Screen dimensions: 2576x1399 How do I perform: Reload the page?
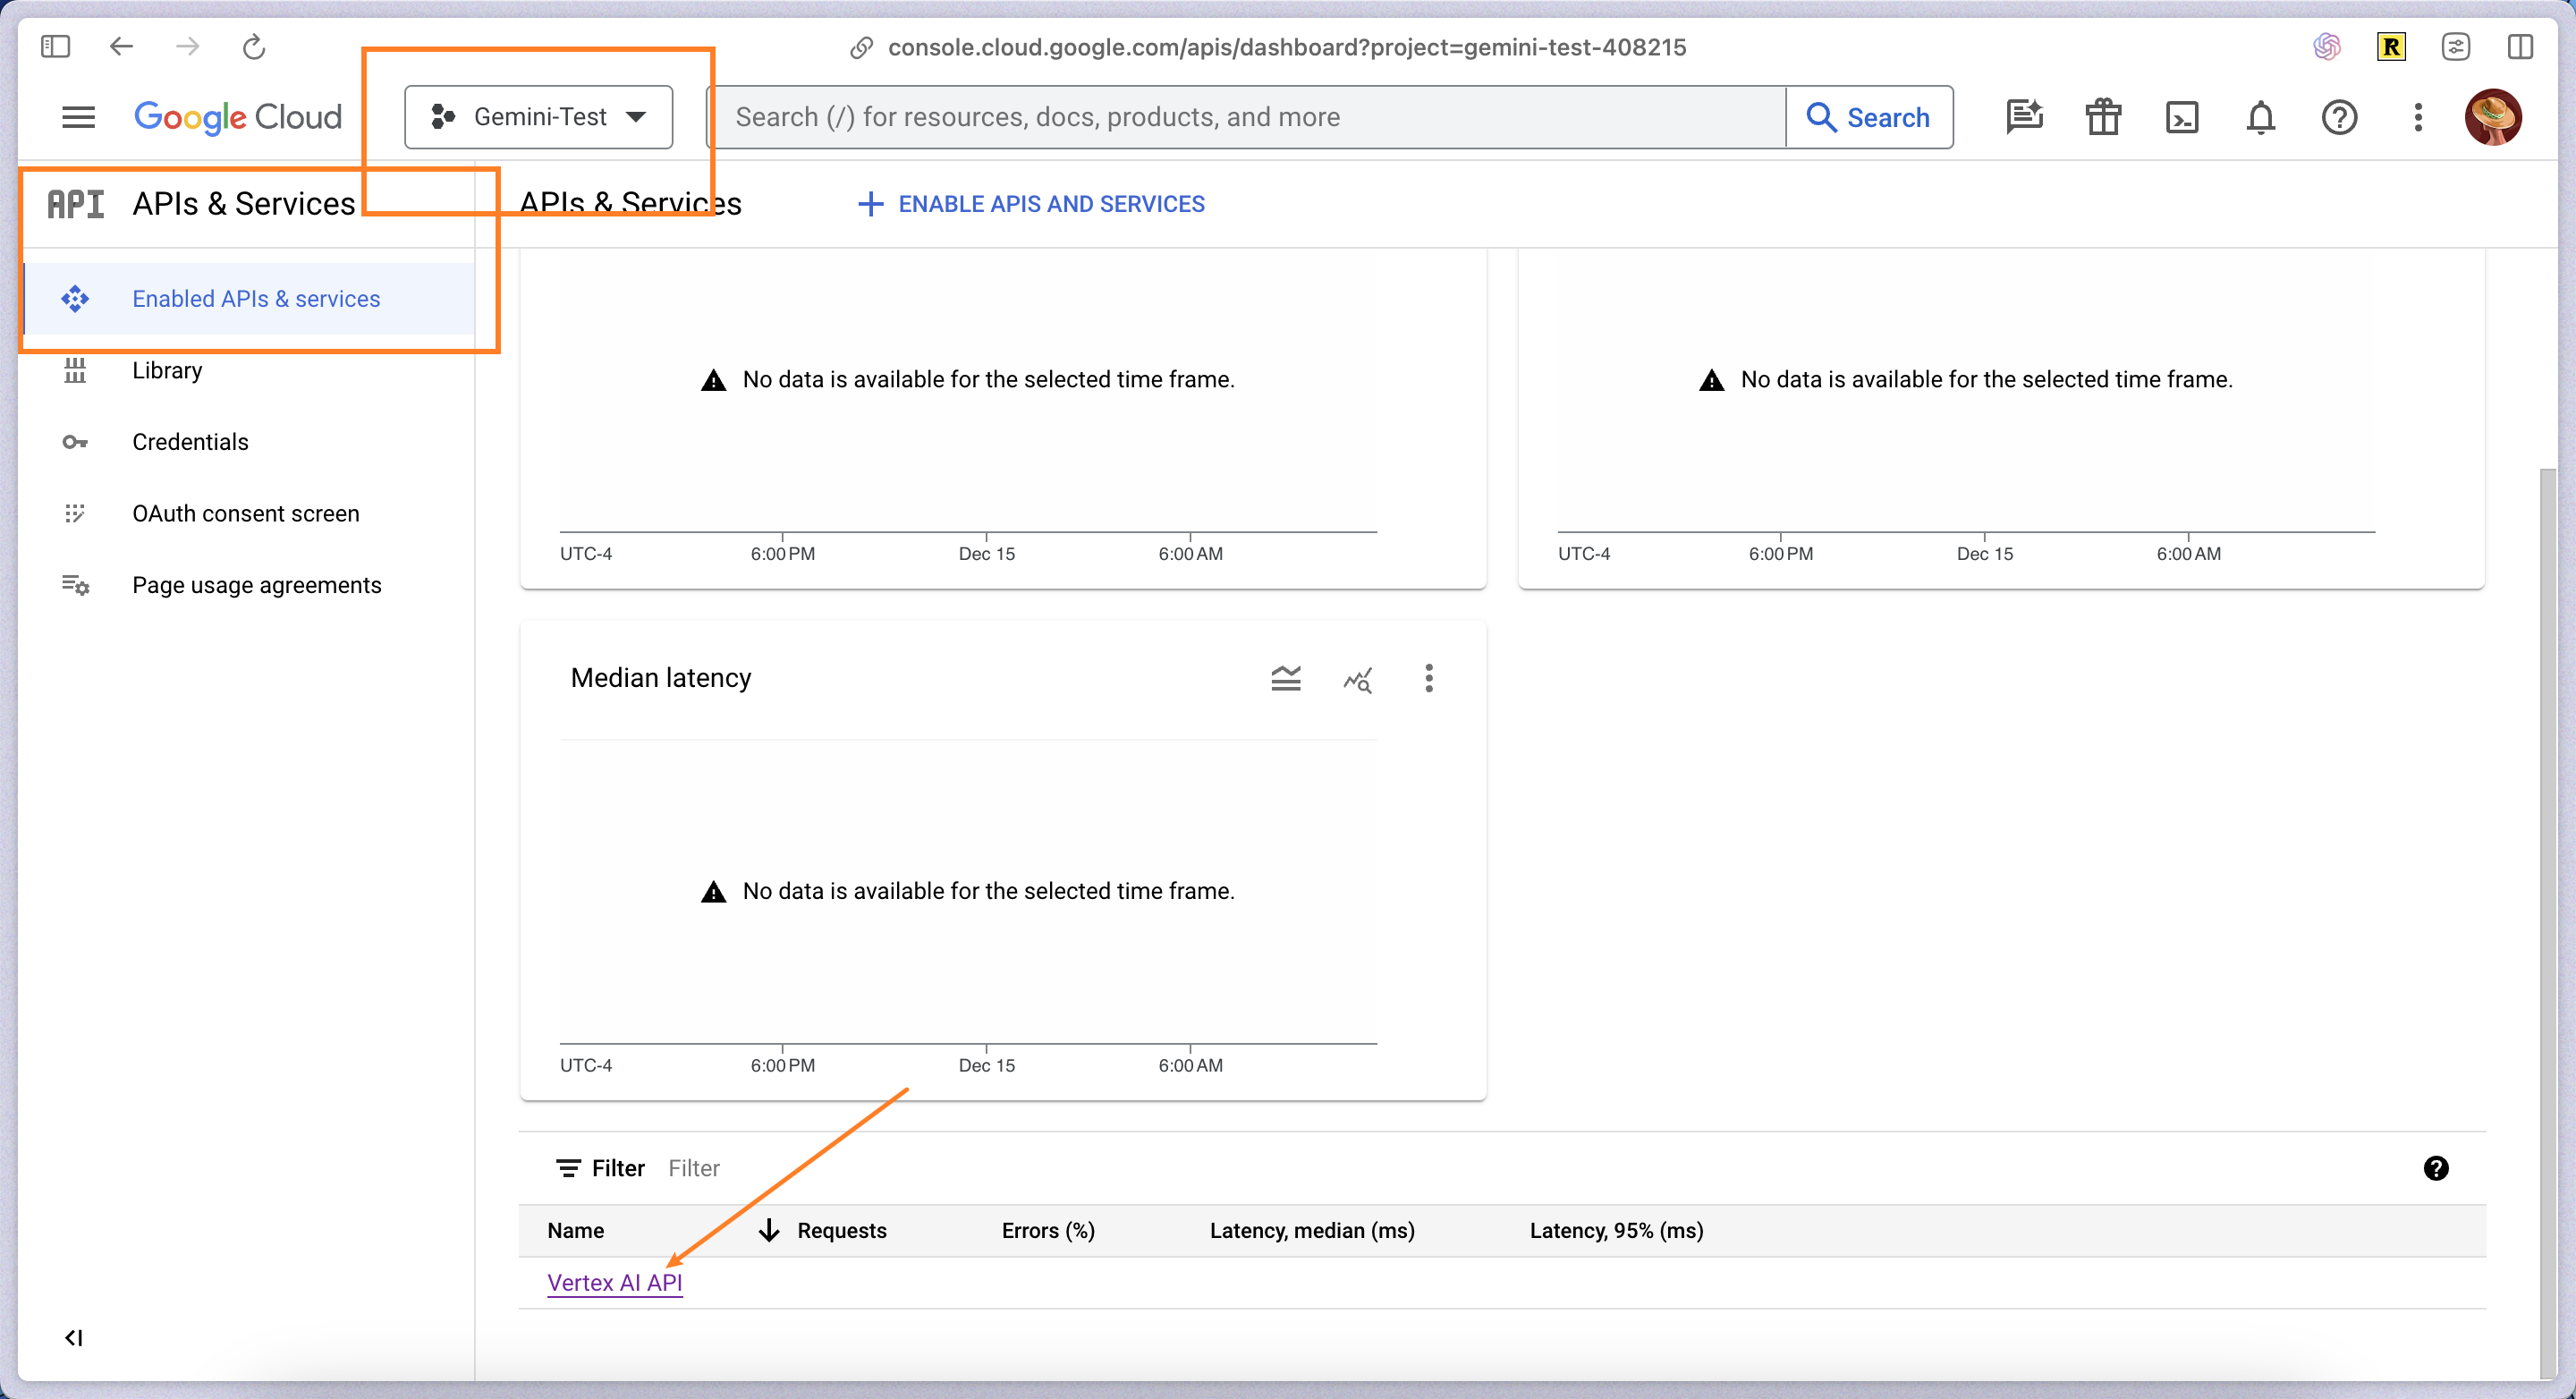click(x=254, y=46)
